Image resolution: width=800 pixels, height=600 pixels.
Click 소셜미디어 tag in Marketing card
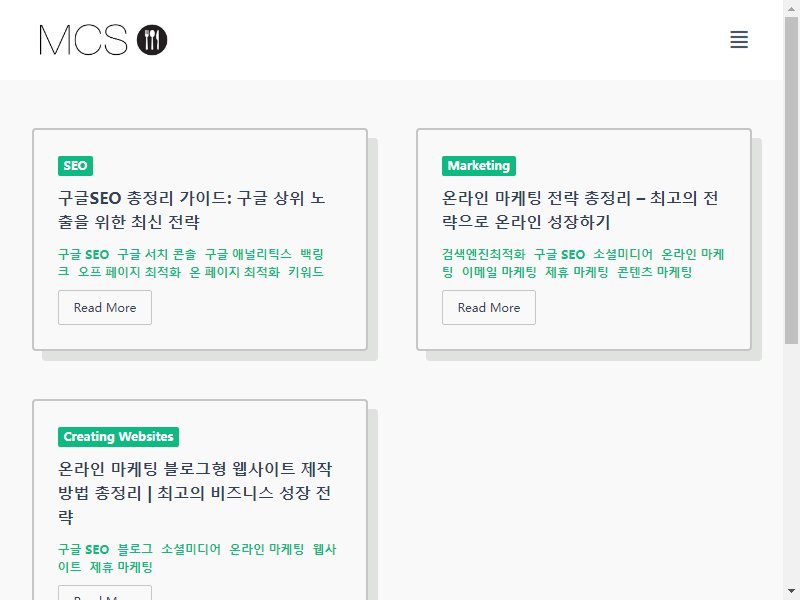click(623, 255)
